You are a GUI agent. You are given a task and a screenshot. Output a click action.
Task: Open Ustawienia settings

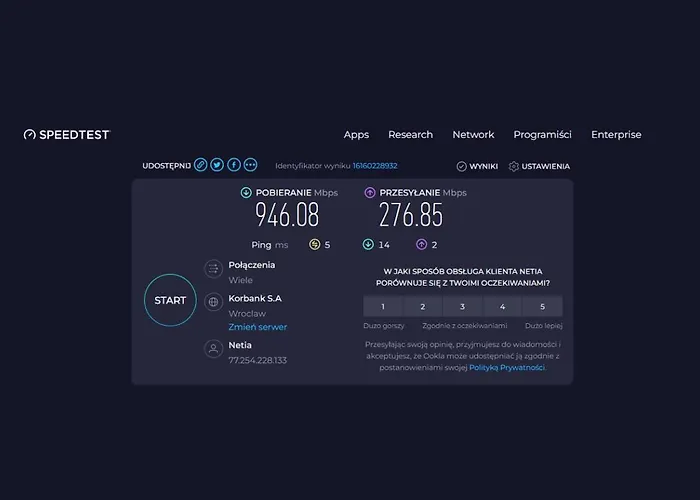pos(539,166)
